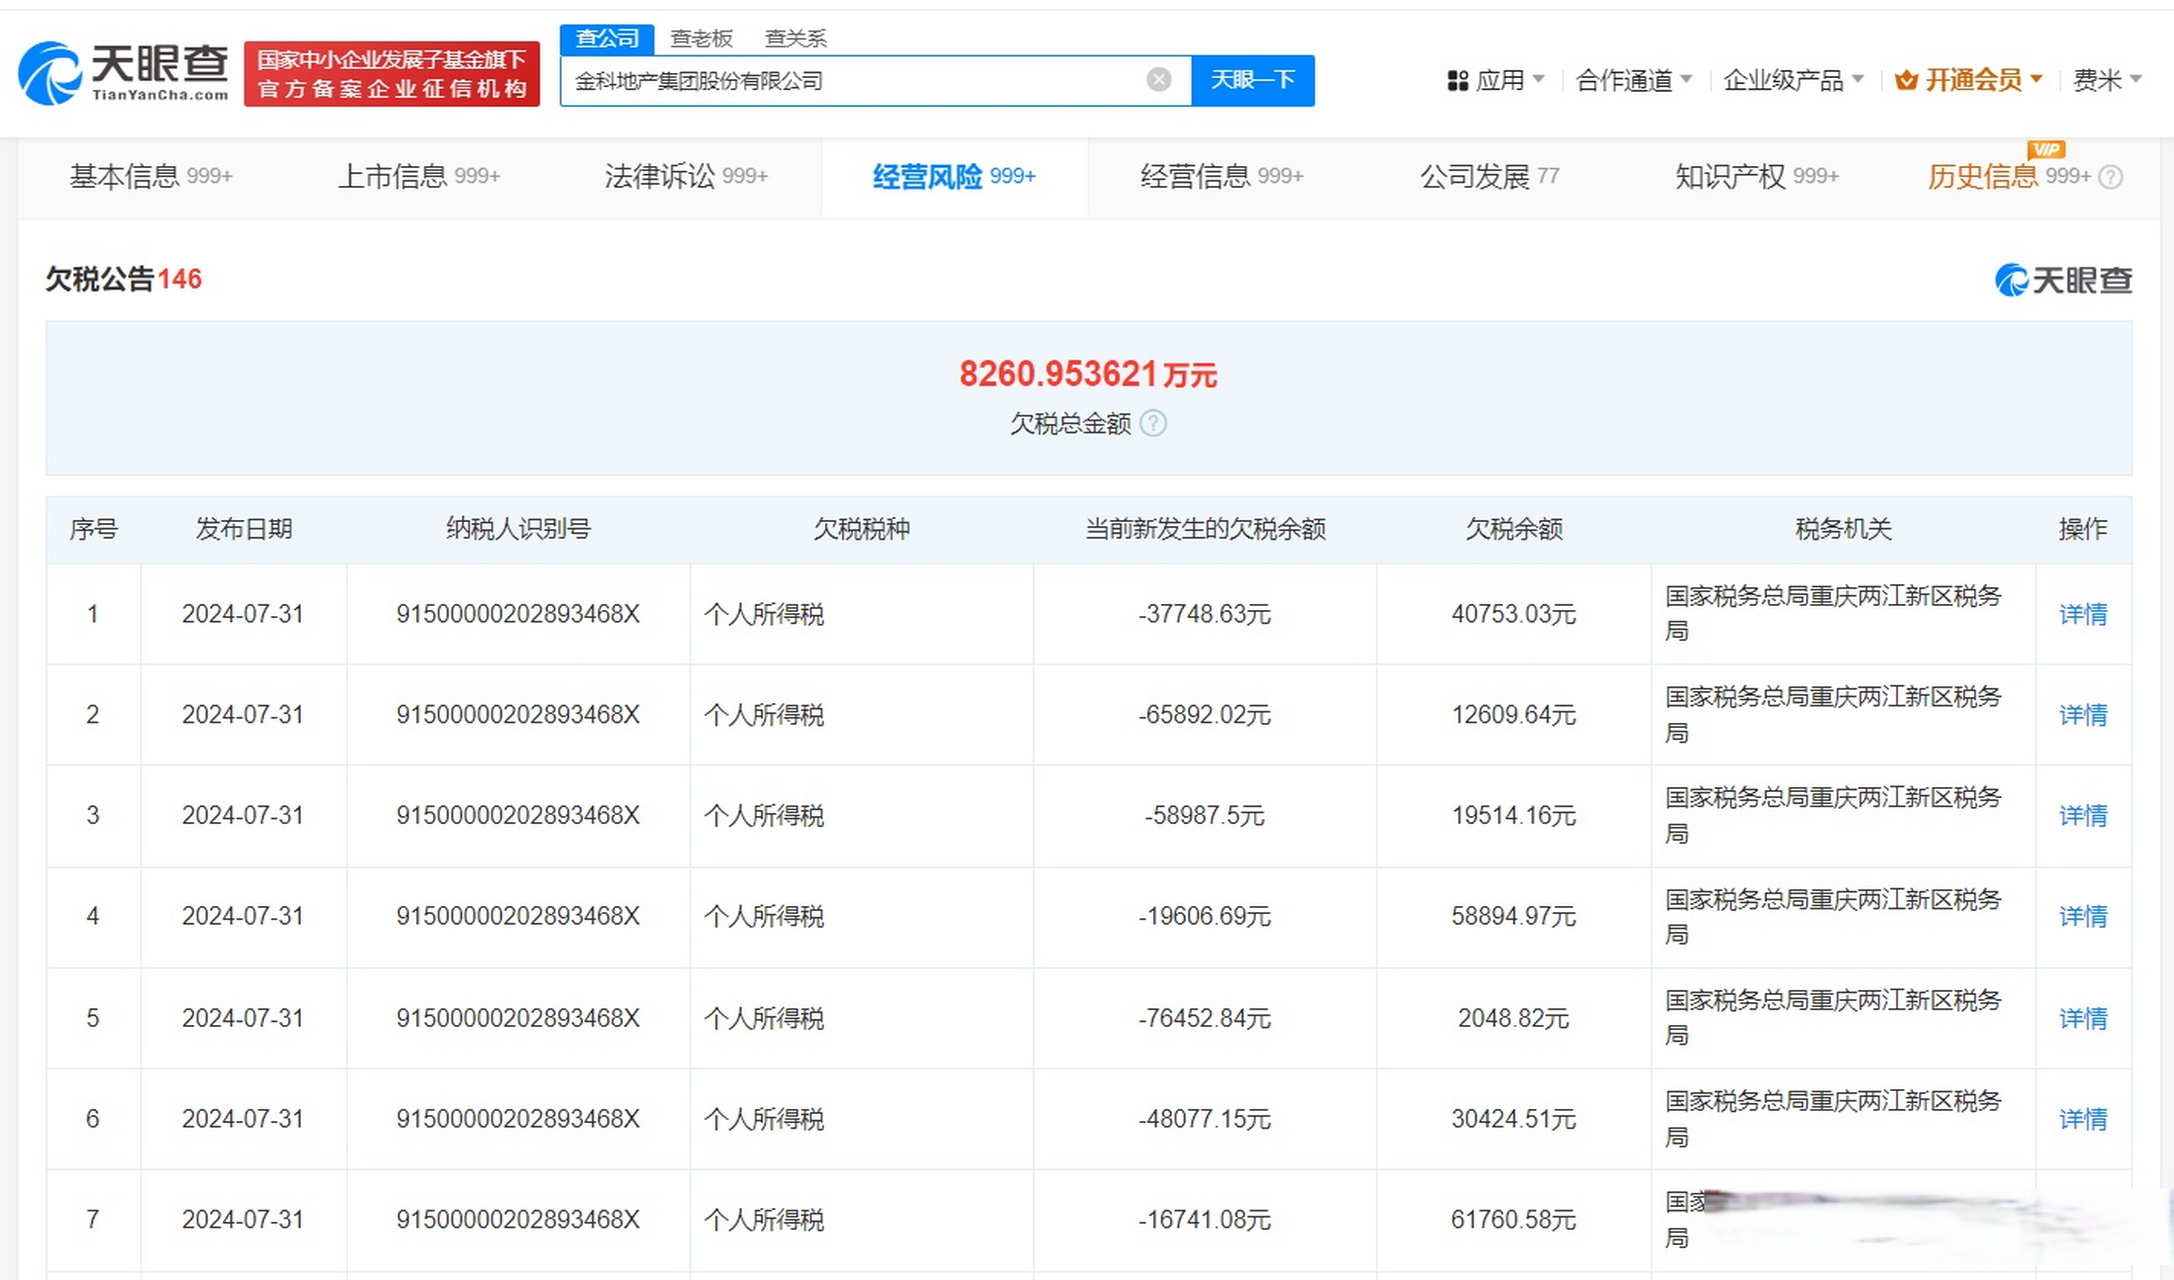Click the red 国家中小企业发展子基金旗下 banner
The image size is (2174, 1280).
392,74
